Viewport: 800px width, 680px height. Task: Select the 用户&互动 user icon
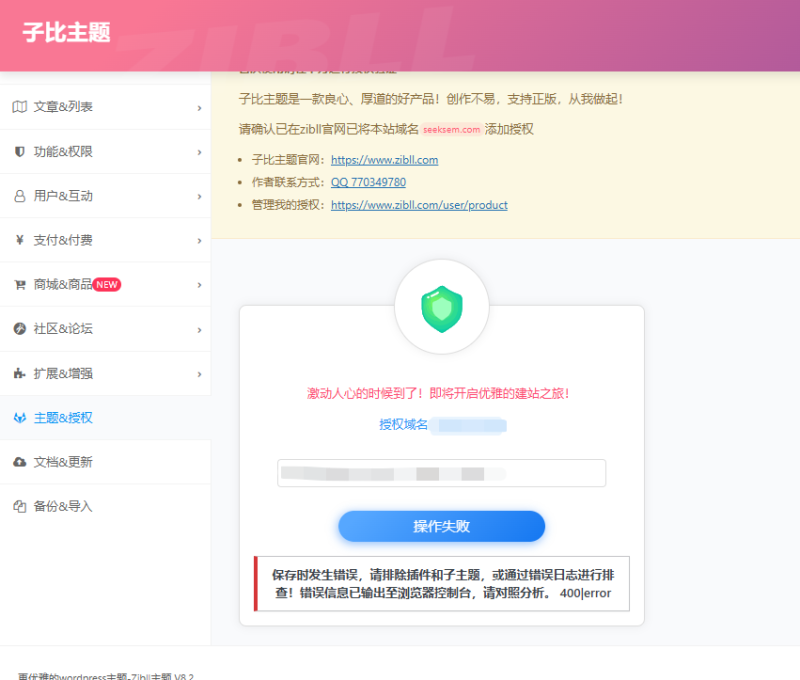click(x=18, y=196)
